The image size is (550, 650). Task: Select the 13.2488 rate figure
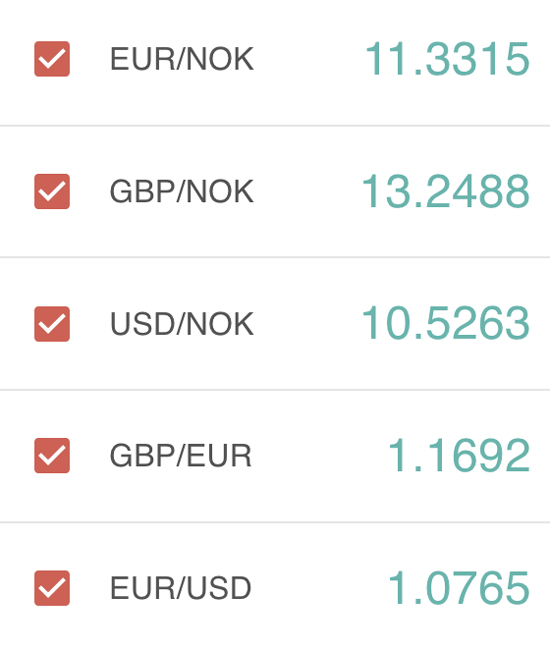coord(446,191)
